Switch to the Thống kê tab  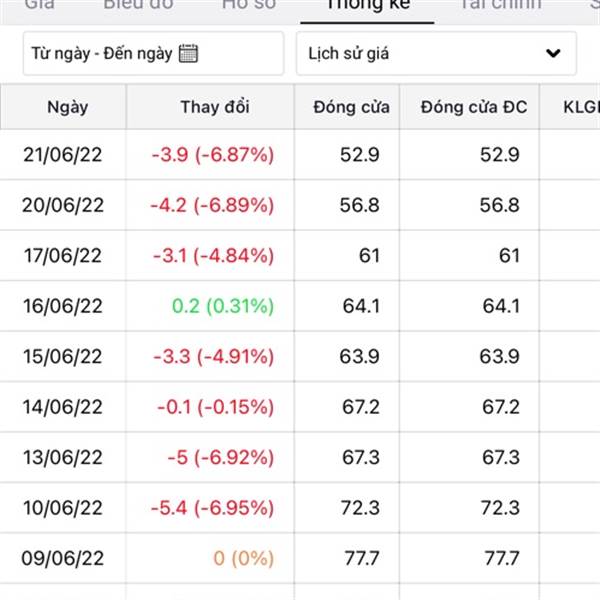[368, 5]
